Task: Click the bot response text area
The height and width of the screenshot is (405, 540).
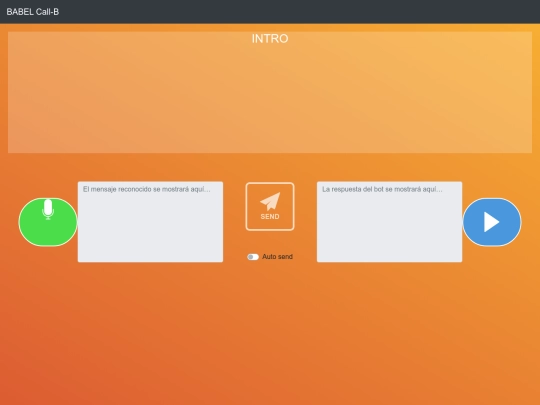Action: click(x=390, y=222)
